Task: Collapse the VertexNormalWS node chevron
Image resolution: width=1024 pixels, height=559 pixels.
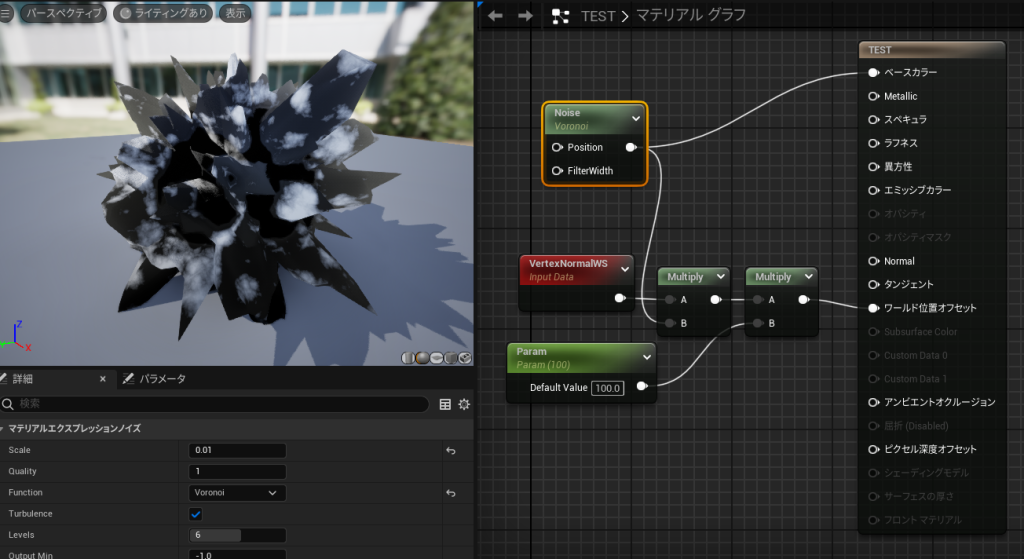Action: click(x=625, y=268)
